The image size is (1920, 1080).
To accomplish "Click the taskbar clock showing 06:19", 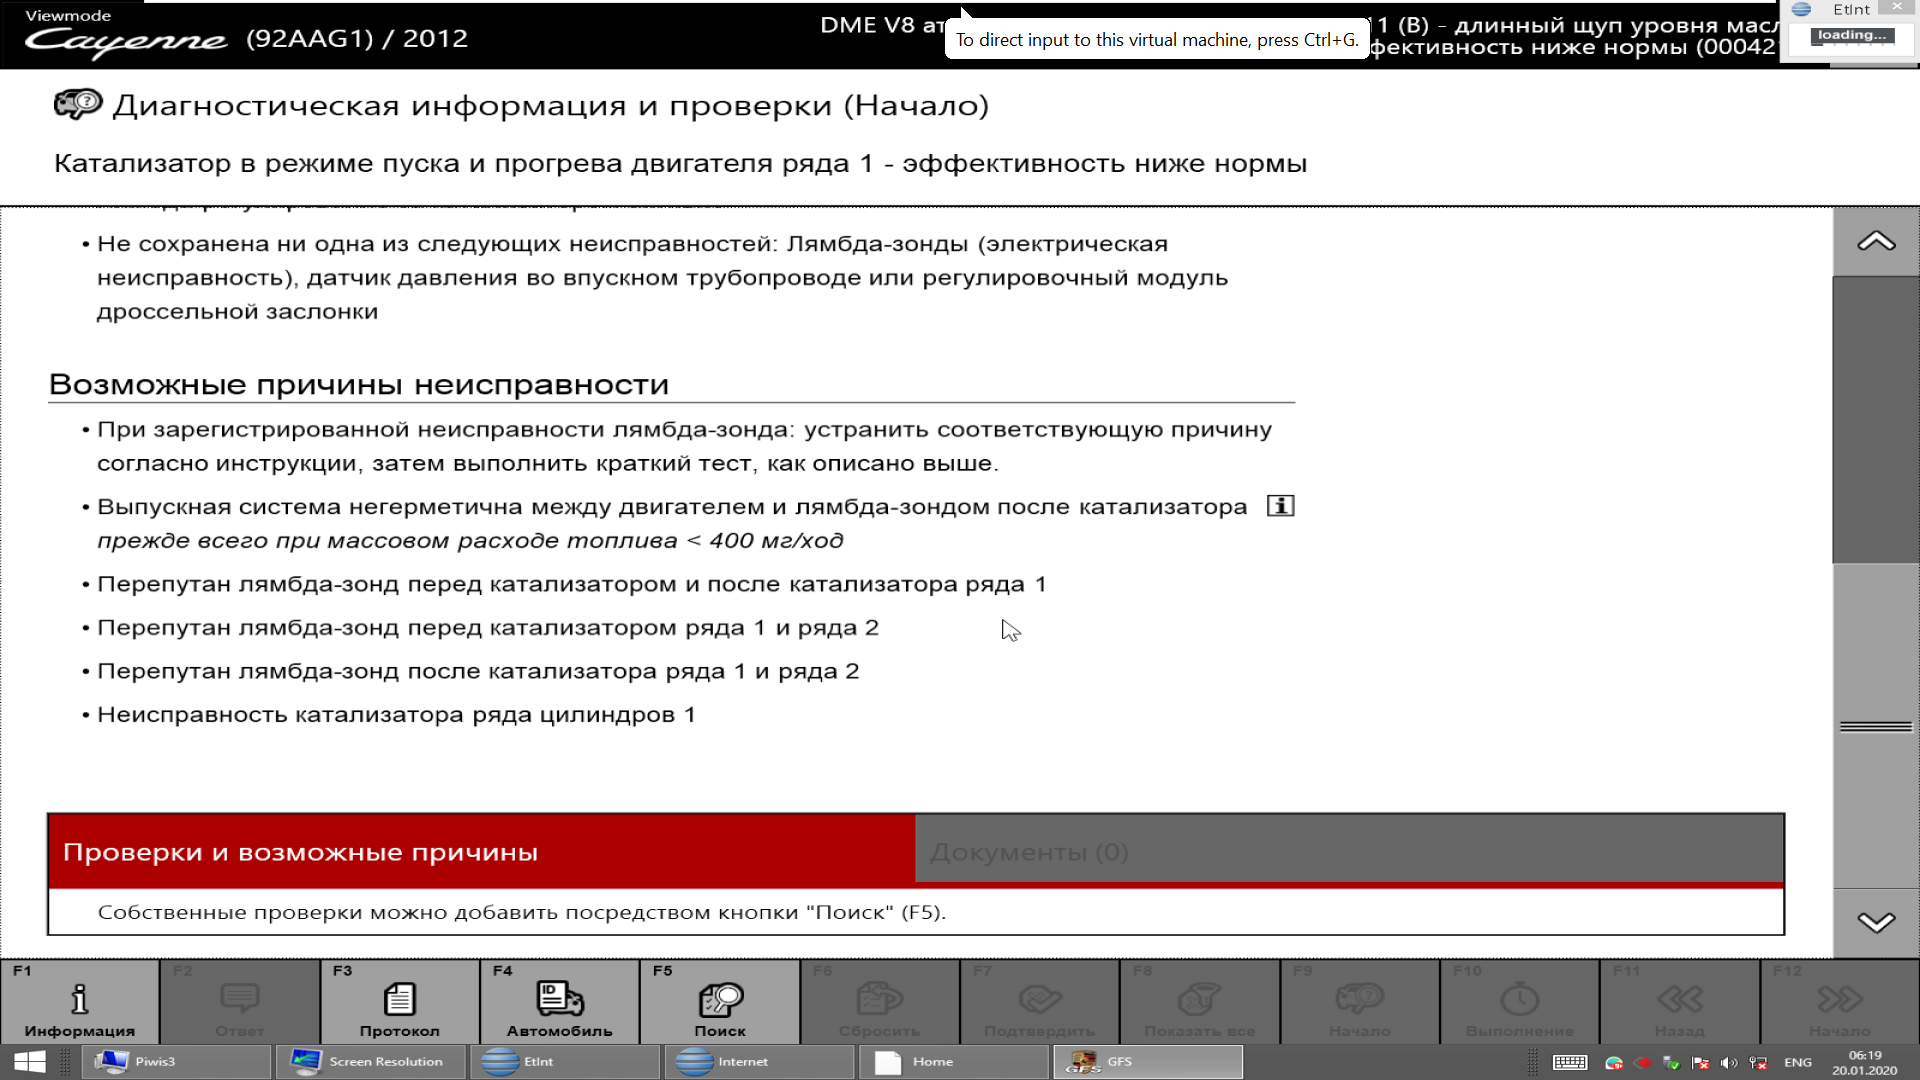I will (1864, 1062).
